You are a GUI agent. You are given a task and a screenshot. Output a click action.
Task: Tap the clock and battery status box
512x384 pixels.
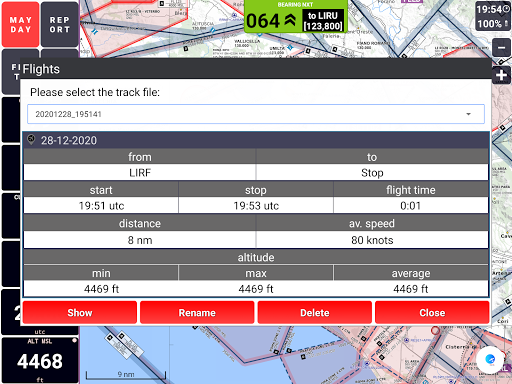[x=493, y=16]
